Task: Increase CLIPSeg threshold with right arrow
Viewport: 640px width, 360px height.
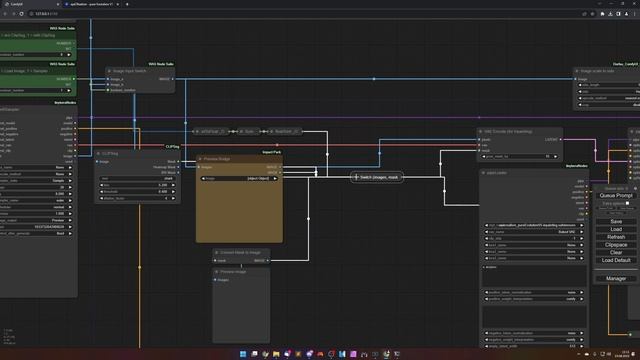Action: [x=173, y=191]
